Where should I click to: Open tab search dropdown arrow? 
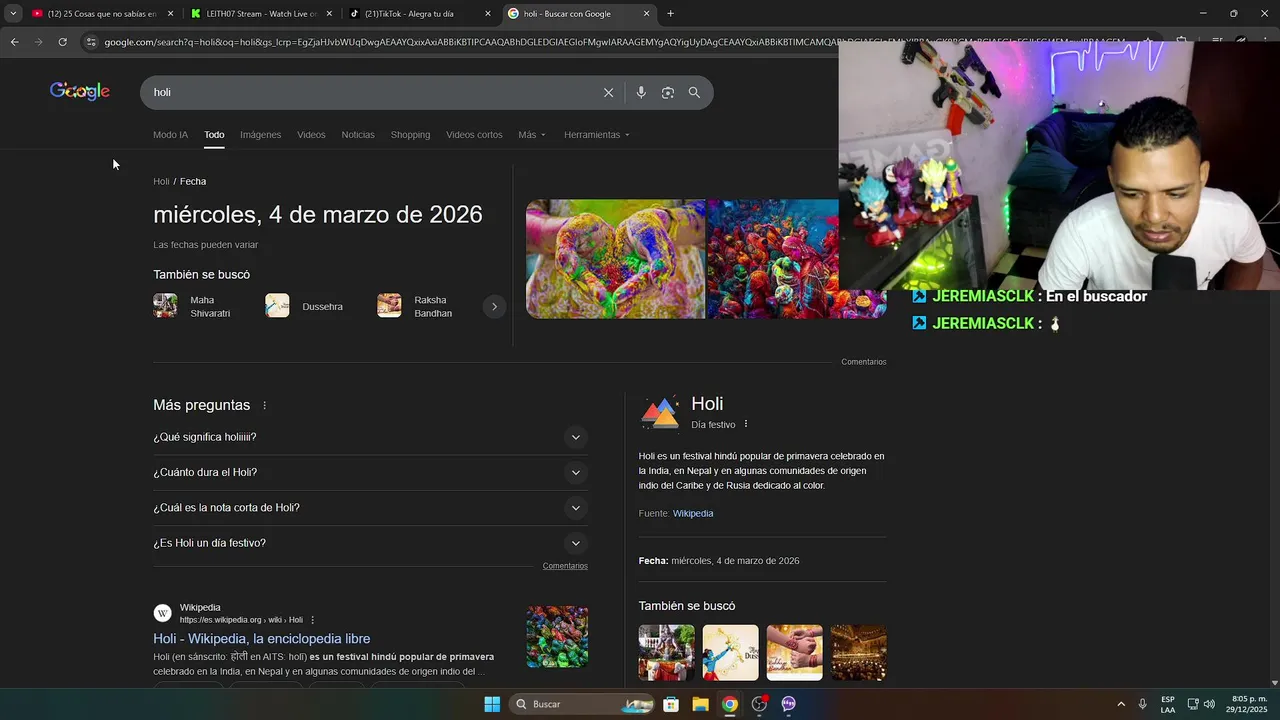coord(13,14)
